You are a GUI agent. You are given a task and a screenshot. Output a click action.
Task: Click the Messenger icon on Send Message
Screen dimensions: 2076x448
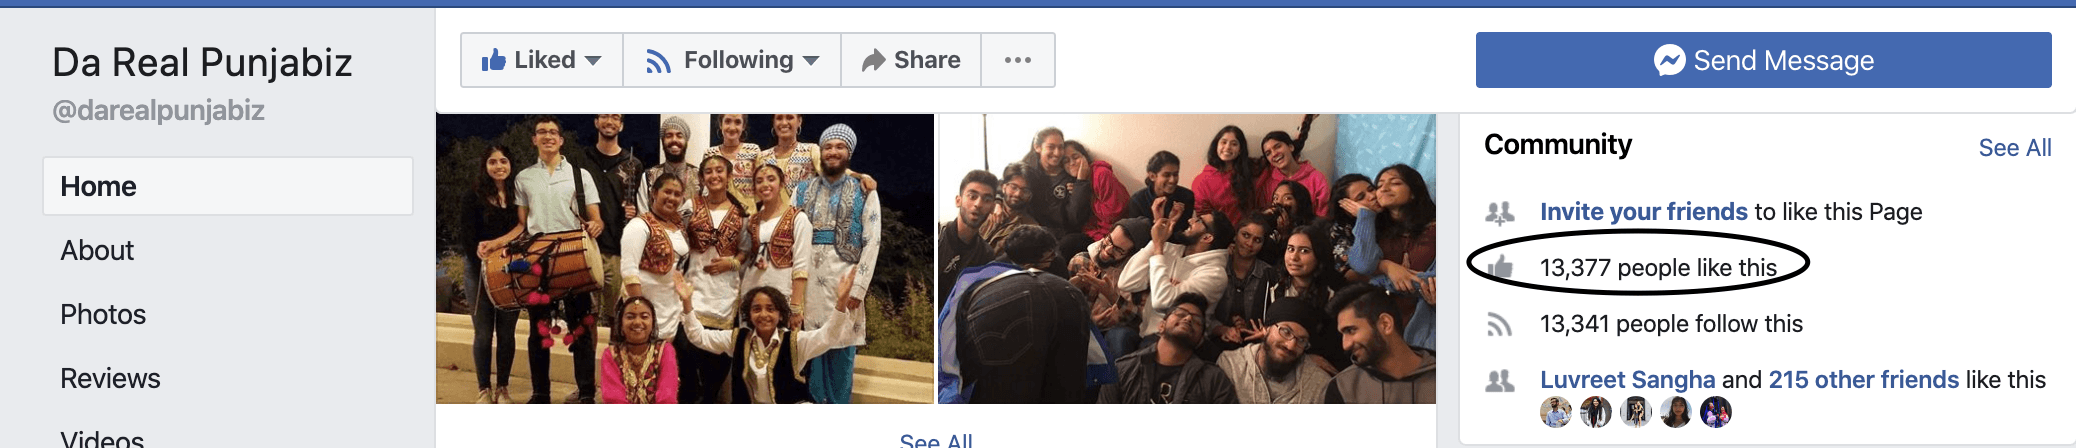click(1669, 61)
